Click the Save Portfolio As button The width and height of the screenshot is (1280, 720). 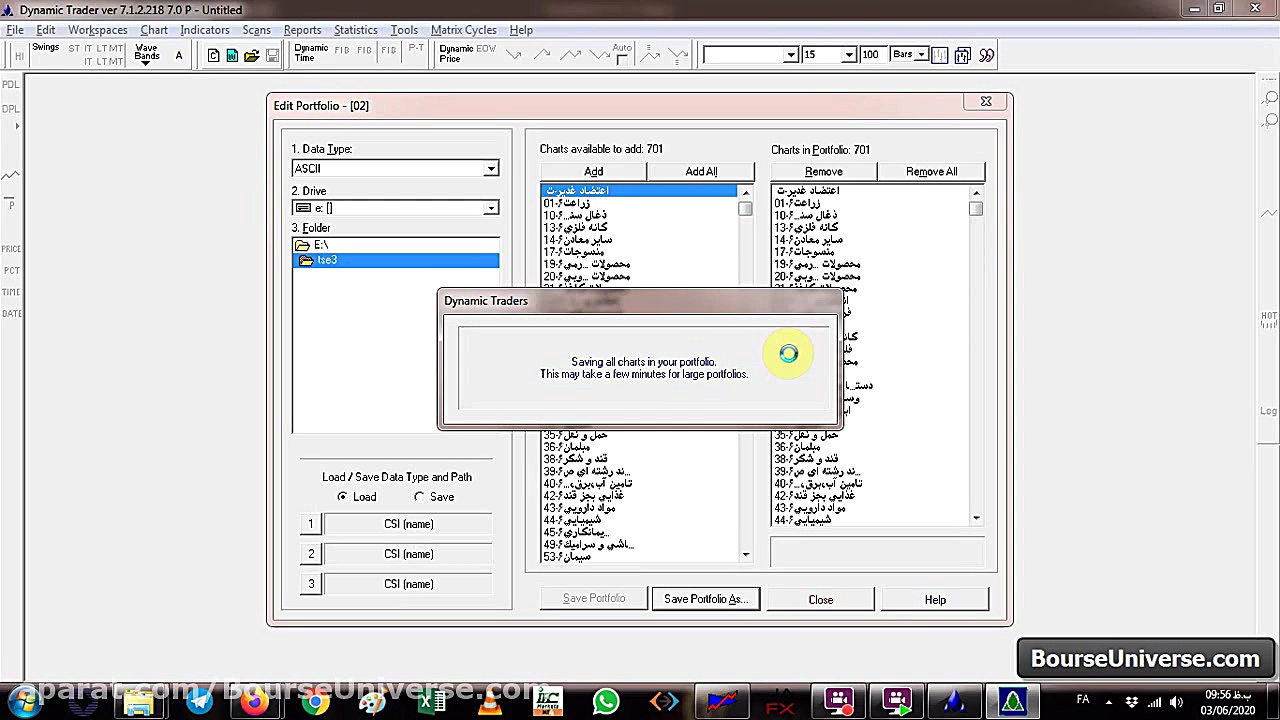(705, 599)
